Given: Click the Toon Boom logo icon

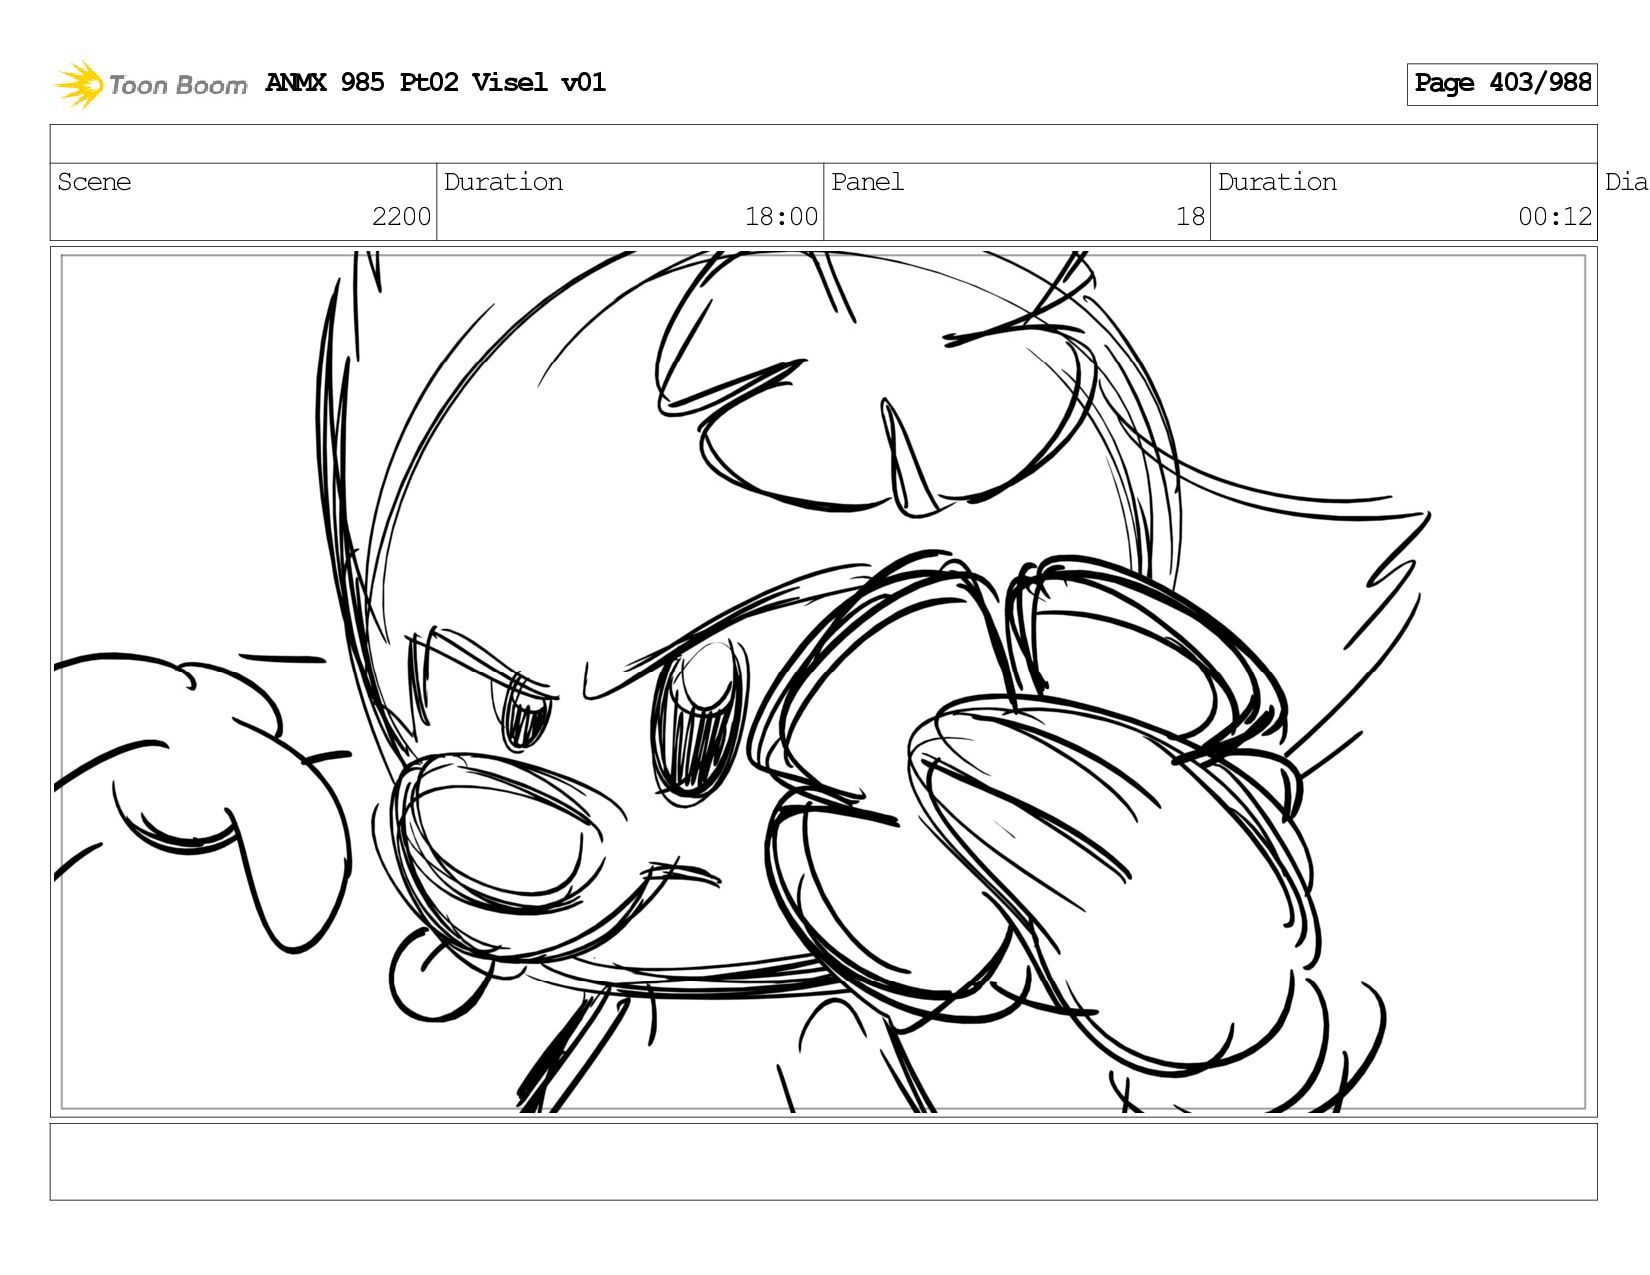Looking at the screenshot, I should pyautogui.click(x=79, y=84).
